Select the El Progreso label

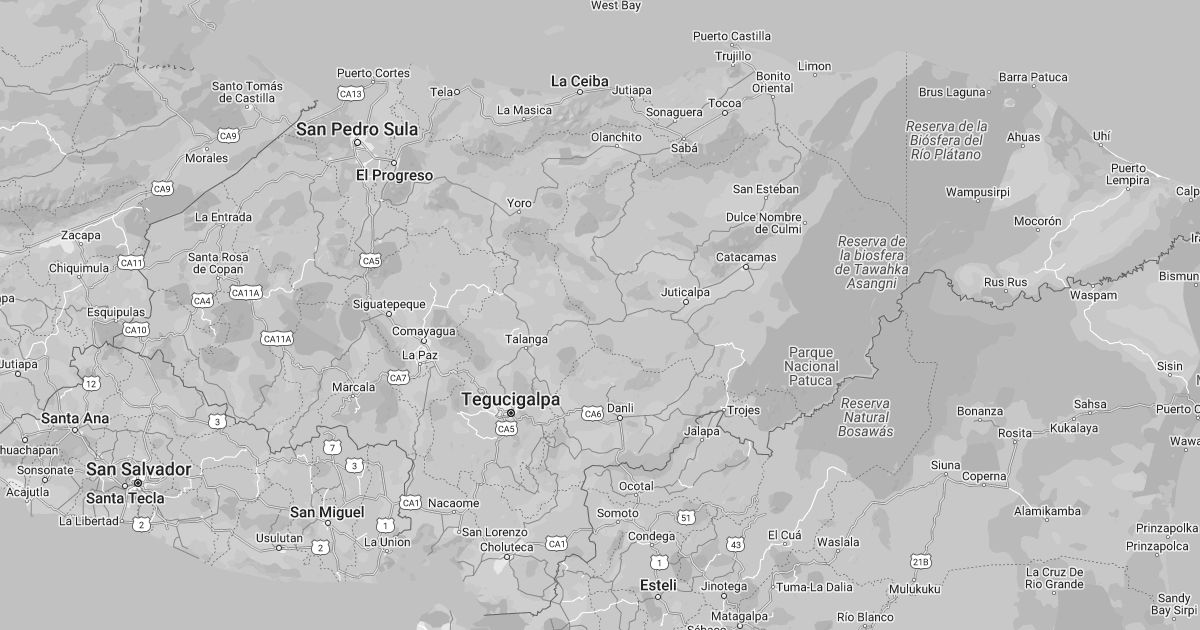tap(395, 175)
